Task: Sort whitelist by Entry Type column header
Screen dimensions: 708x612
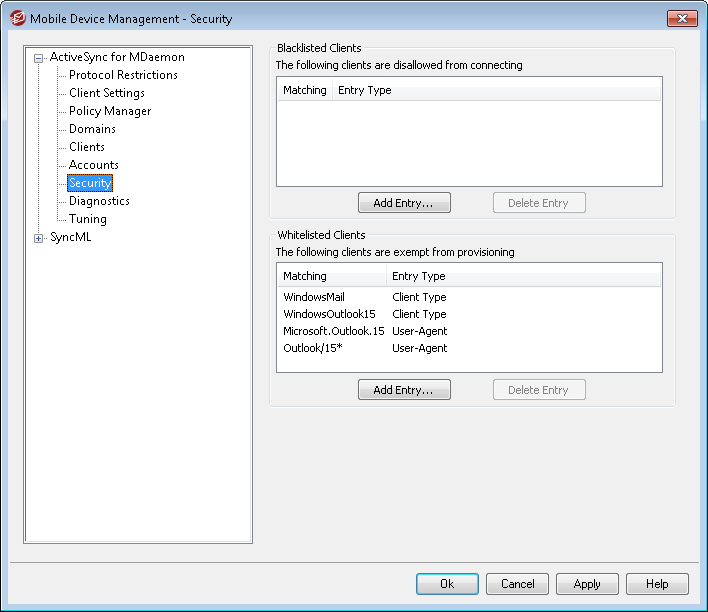Action: pos(524,276)
